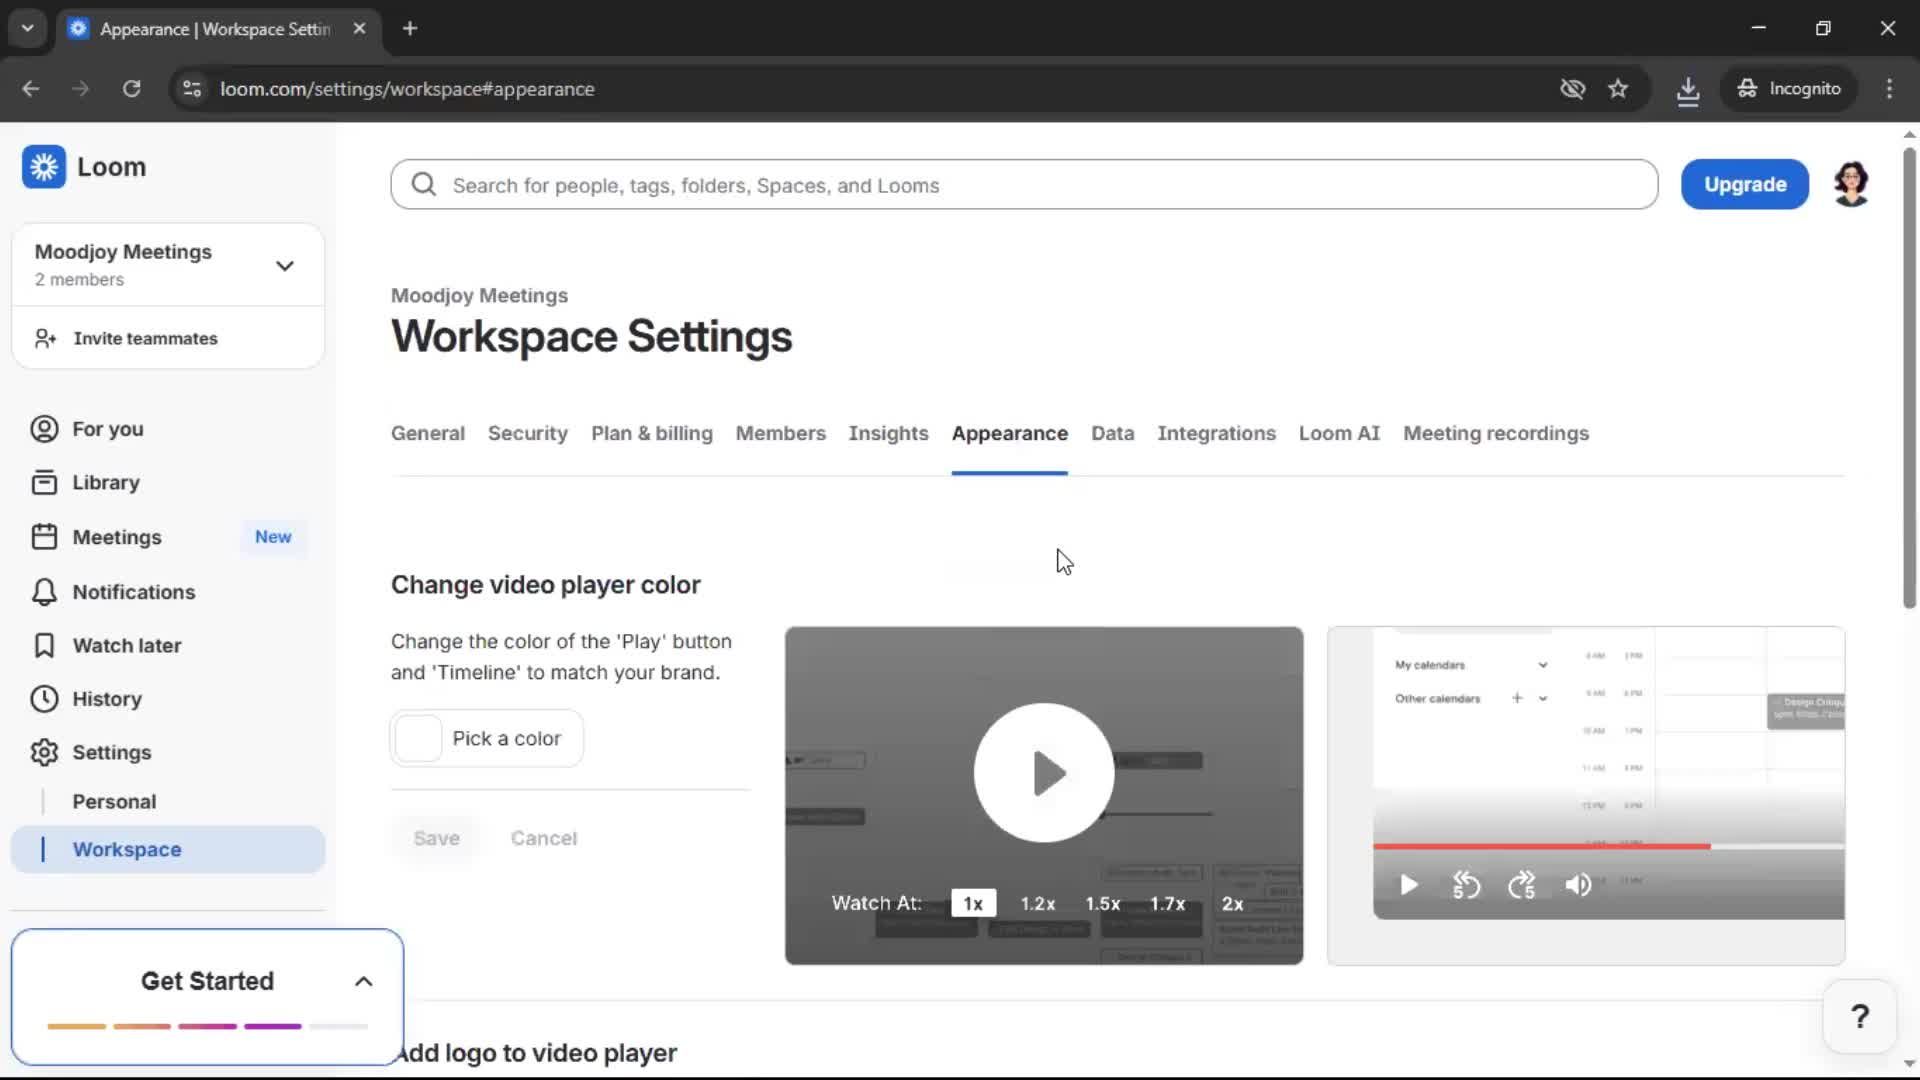
Task: Open the Pick a color swatch
Action: [x=419, y=738]
